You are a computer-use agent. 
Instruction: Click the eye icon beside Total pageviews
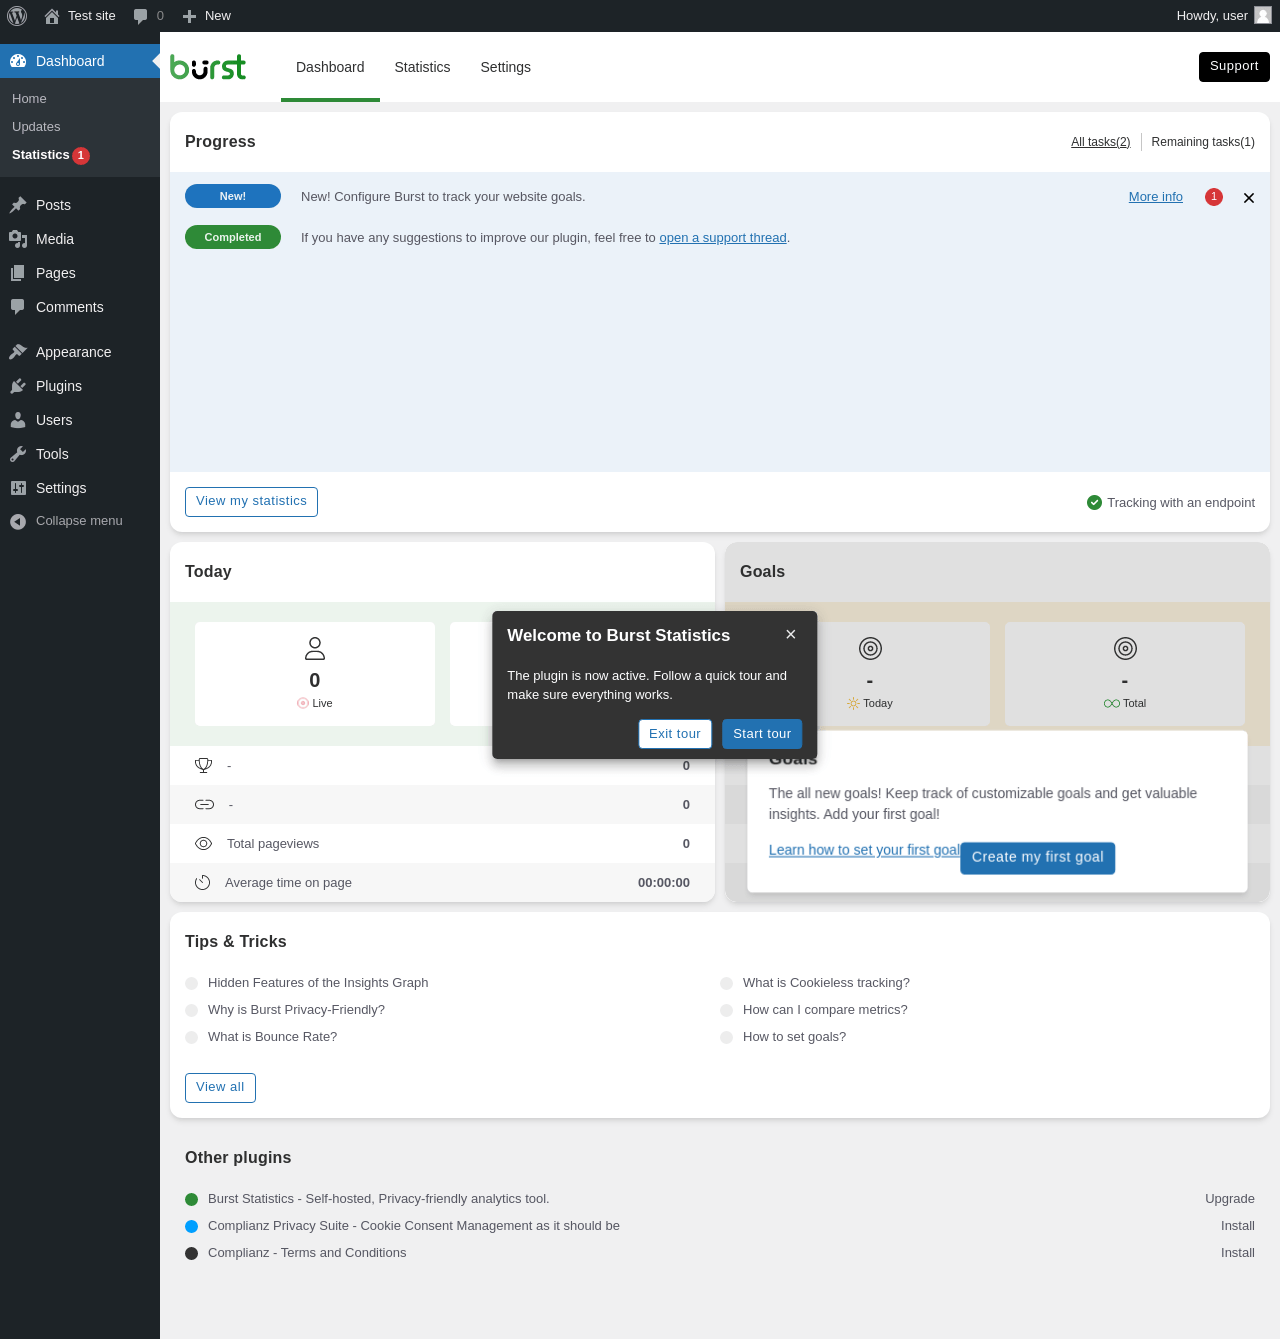[203, 843]
